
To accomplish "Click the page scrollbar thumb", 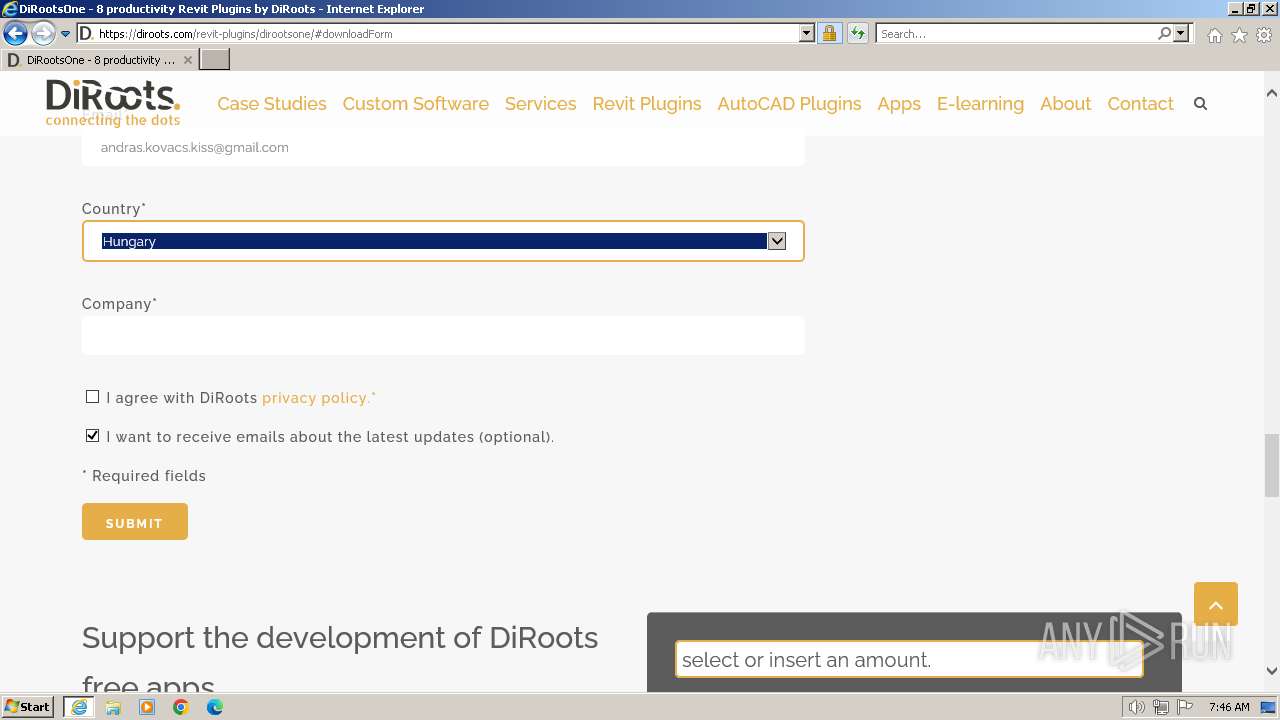I will [x=1272, y=465].
